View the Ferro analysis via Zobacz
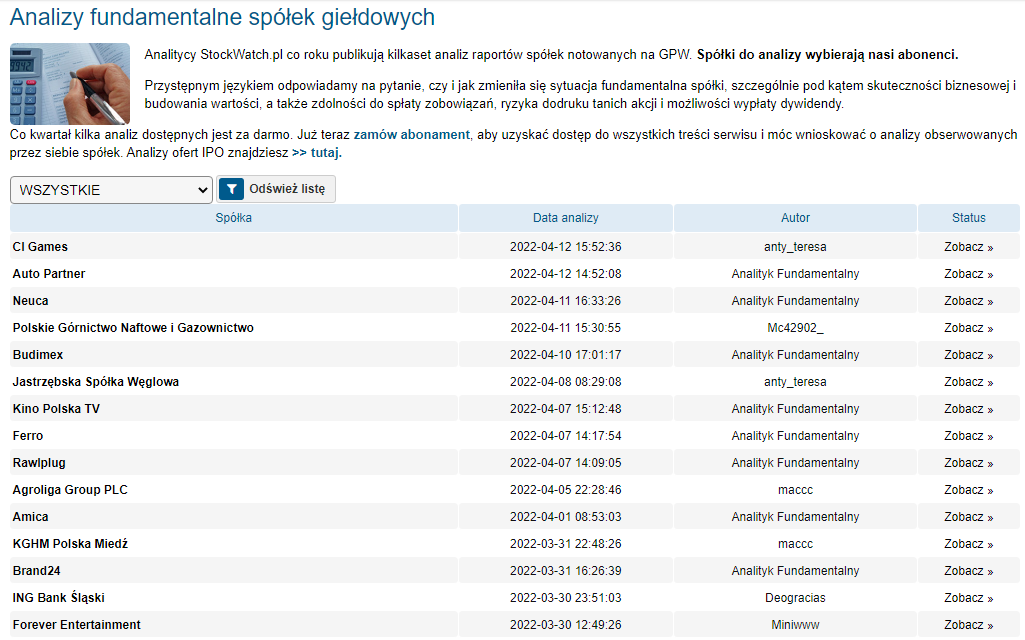1025x640 pixels. [x=968, y=436]
